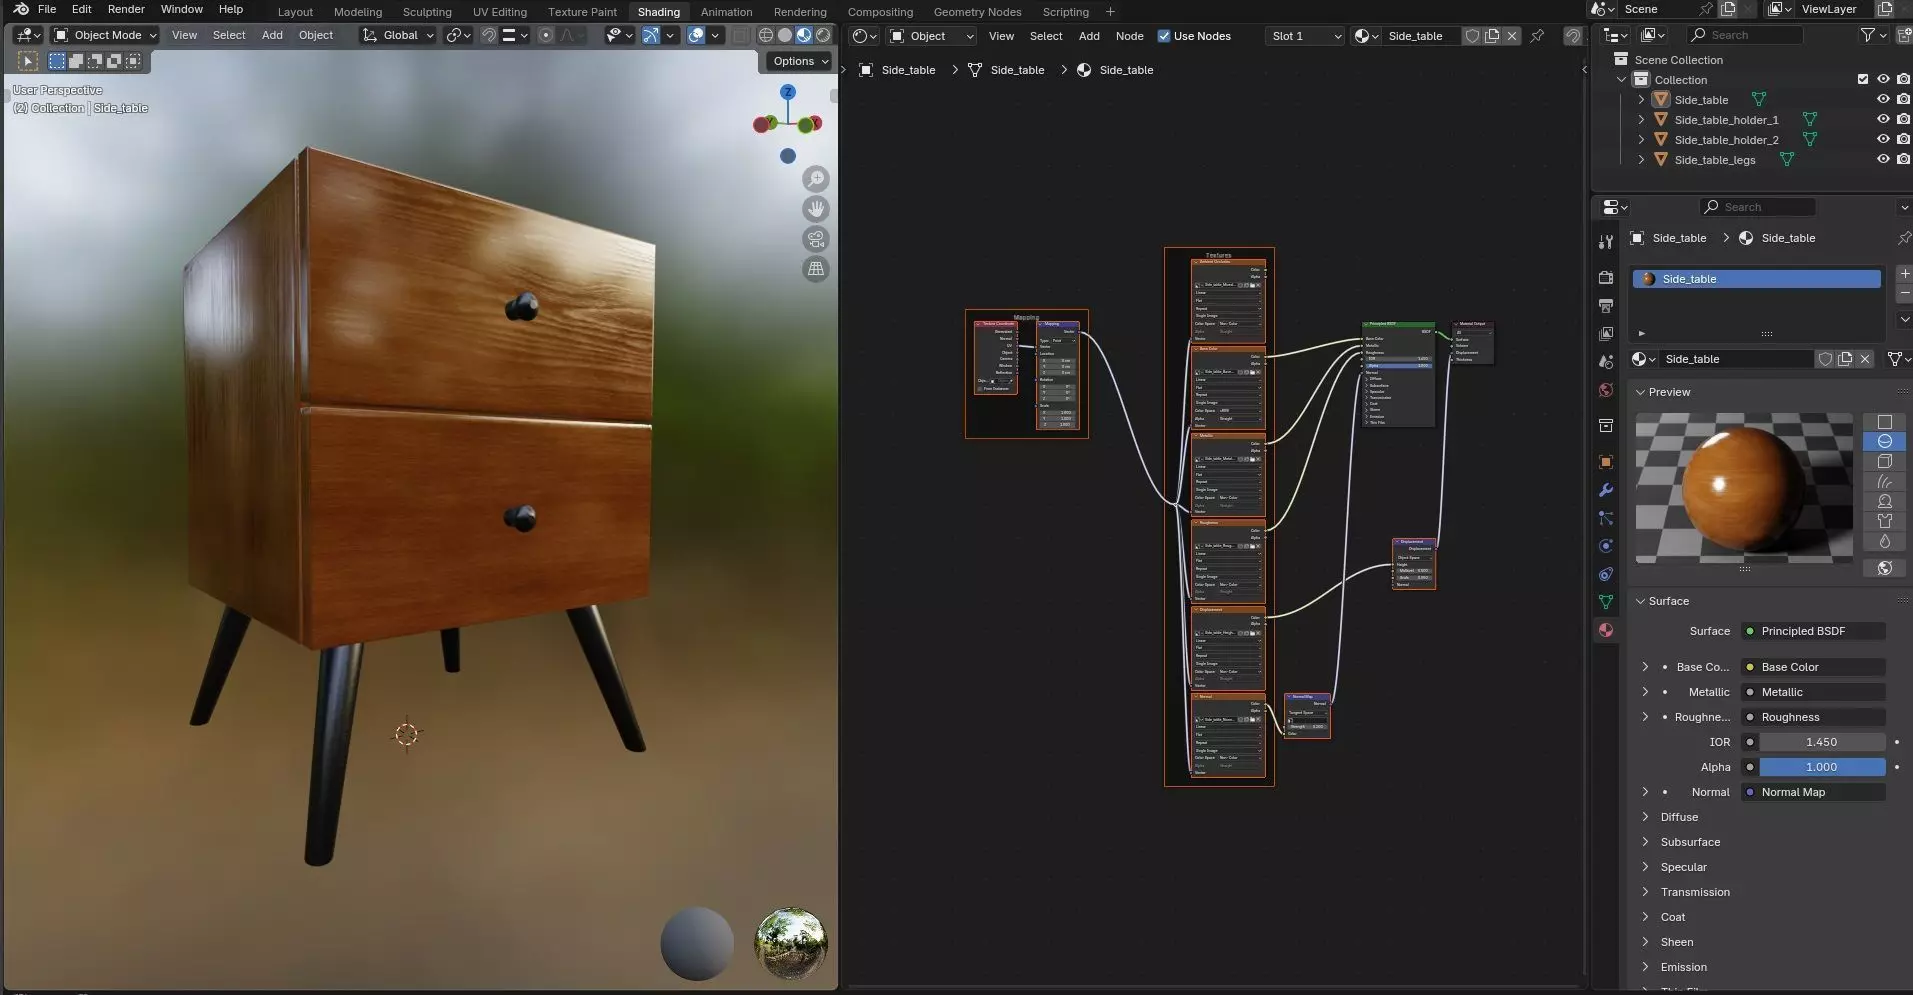
Task: Switch to orthographic grid view icon
Action: (x=816, y=269)
